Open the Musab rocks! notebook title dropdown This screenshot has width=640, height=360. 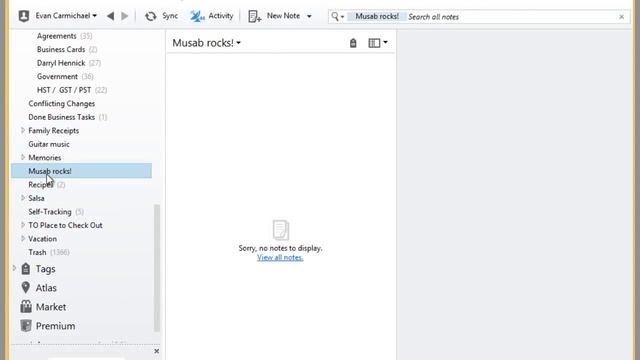[x=207, y=43]
